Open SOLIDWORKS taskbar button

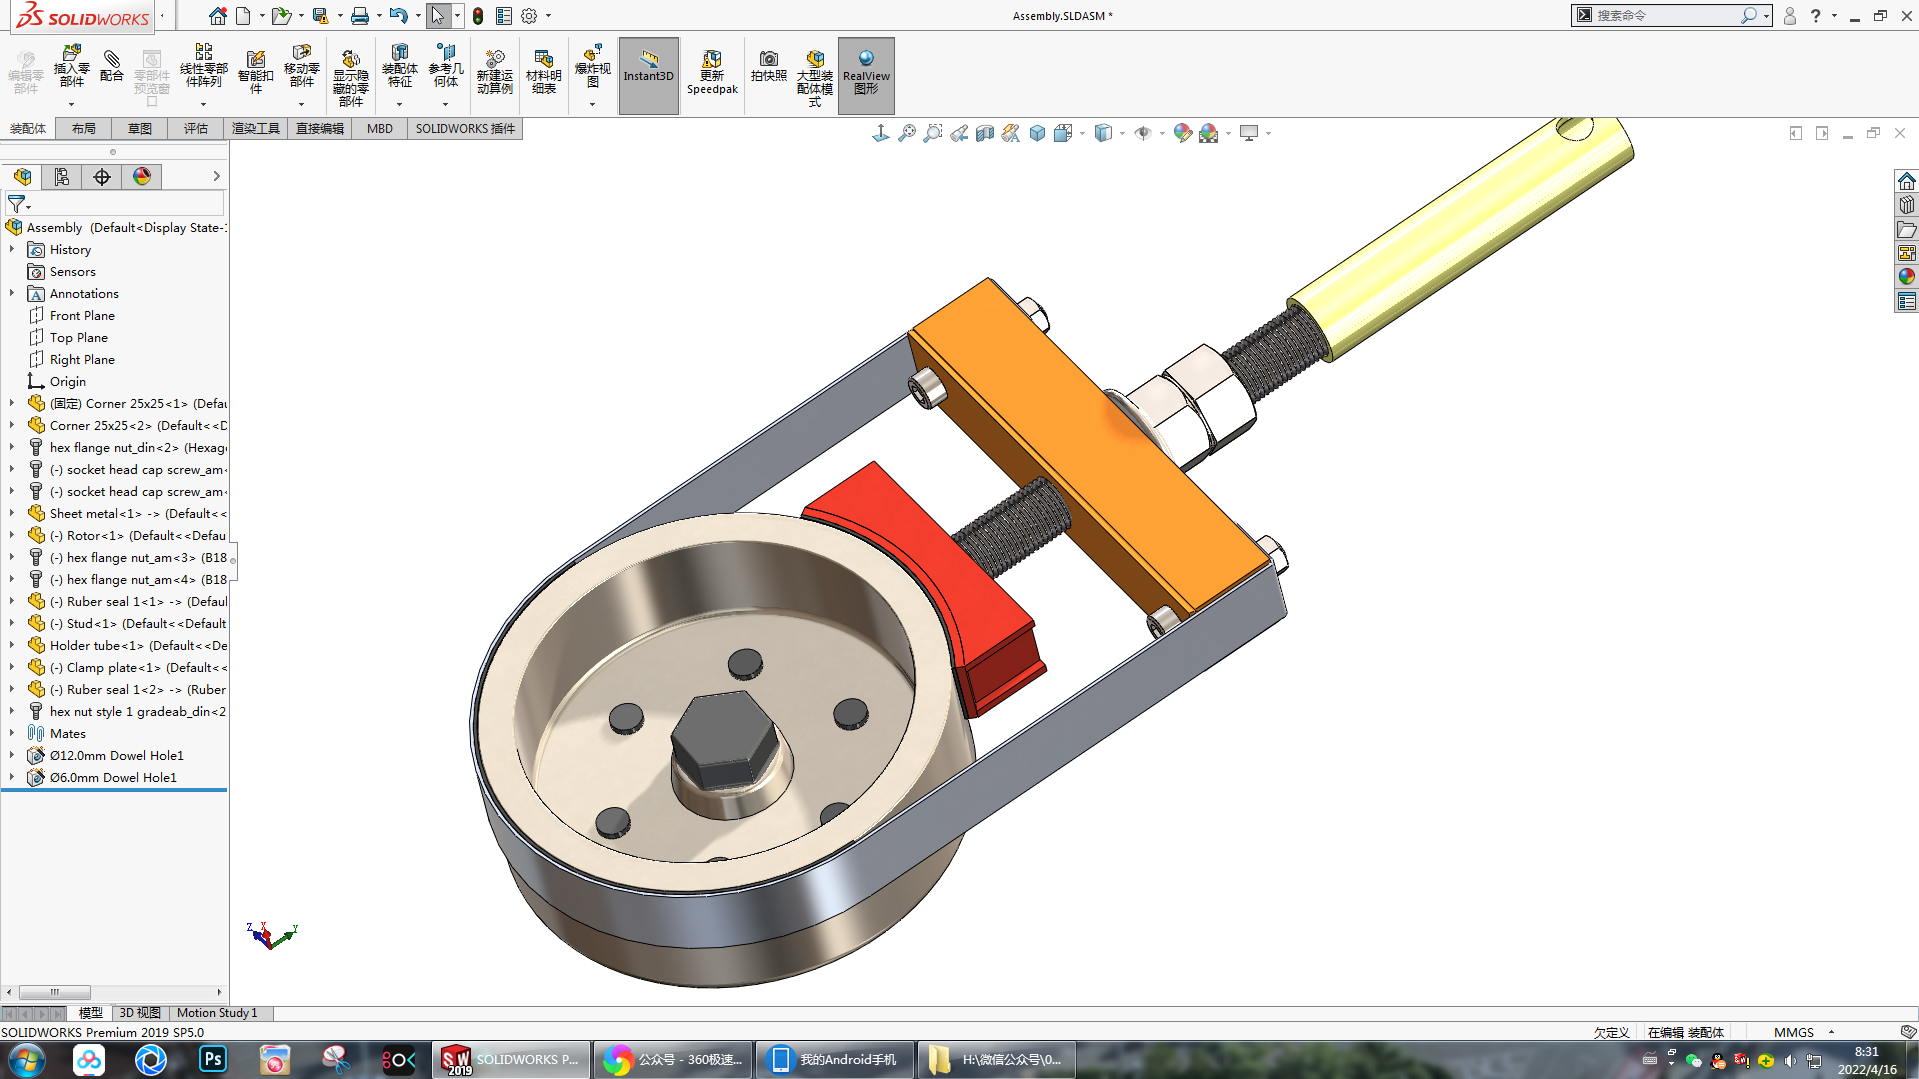click(510, 1060)
